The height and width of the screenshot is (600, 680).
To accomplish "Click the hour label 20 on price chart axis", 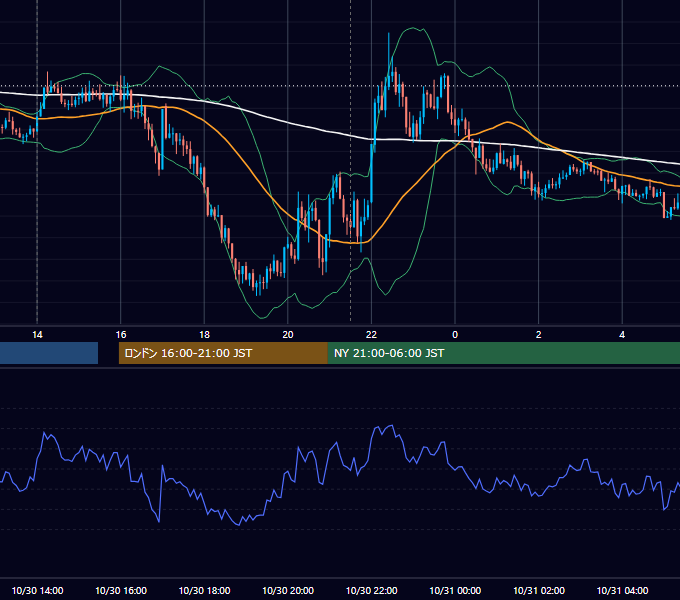I will (288, 335).
